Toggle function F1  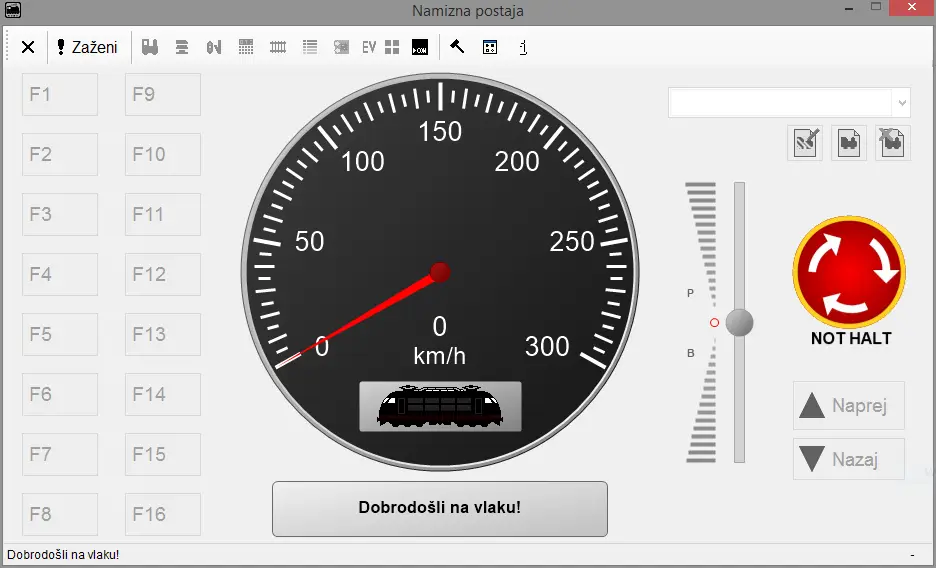[60, 95]
